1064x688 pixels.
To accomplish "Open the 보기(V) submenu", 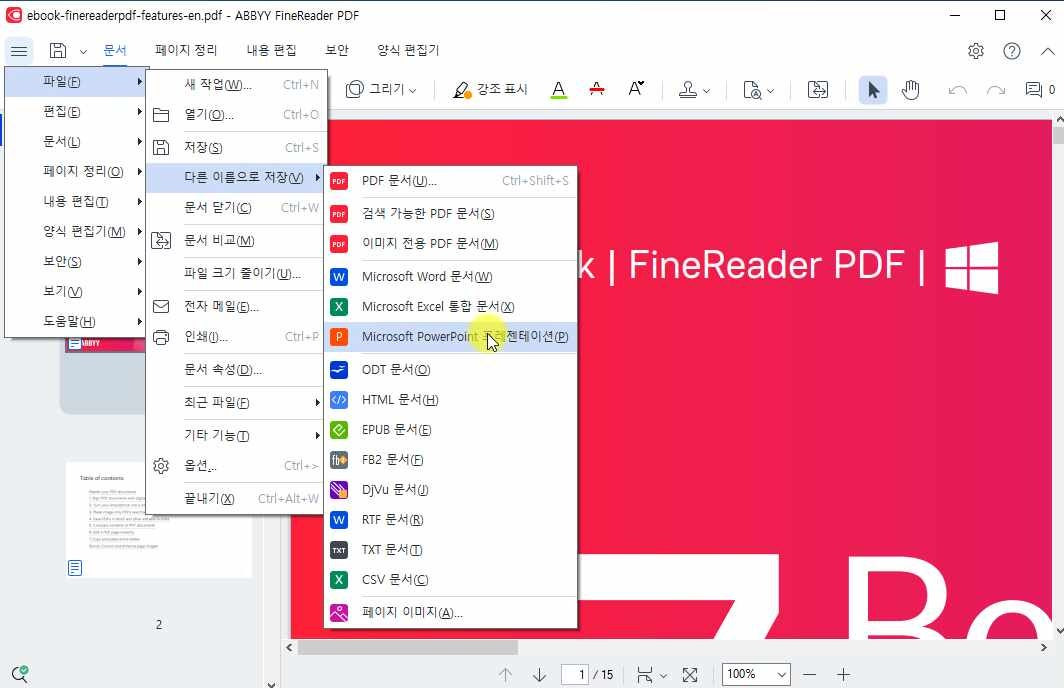I will click(x=76, y=292).
